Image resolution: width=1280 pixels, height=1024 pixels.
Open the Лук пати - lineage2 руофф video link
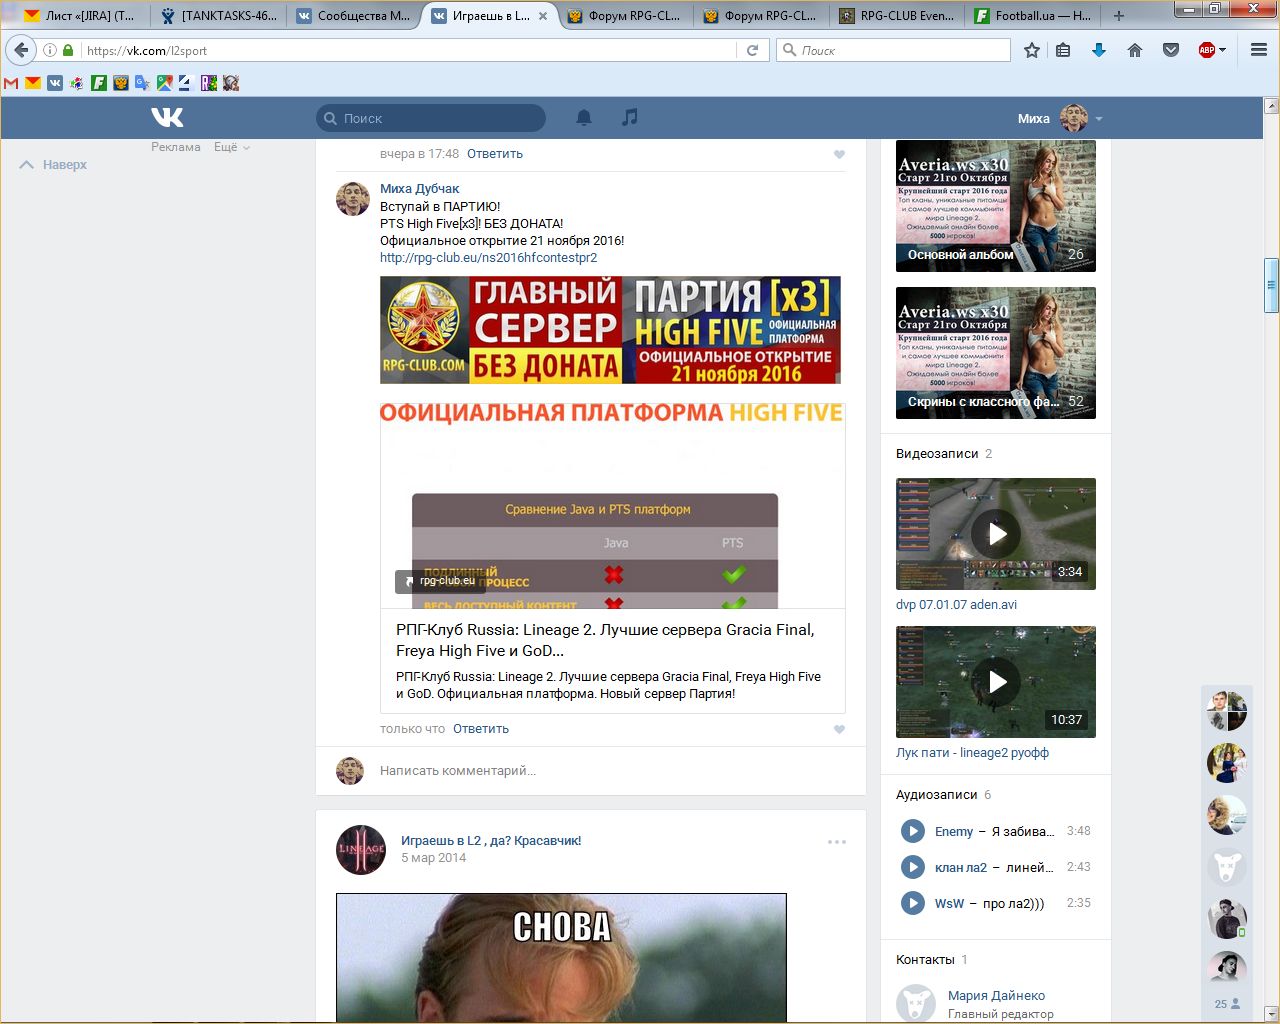pyautogui.click(x=972, y=753)
